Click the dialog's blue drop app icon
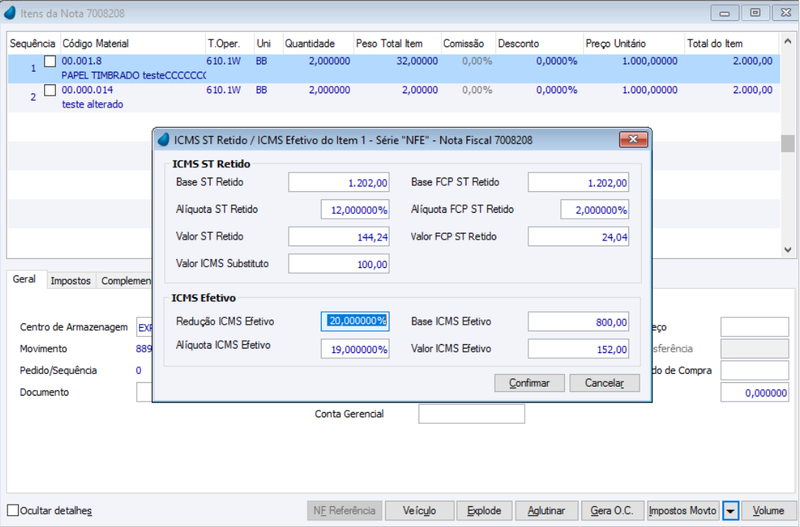Viewport: 800px width, 527px height. click(164, 140)
